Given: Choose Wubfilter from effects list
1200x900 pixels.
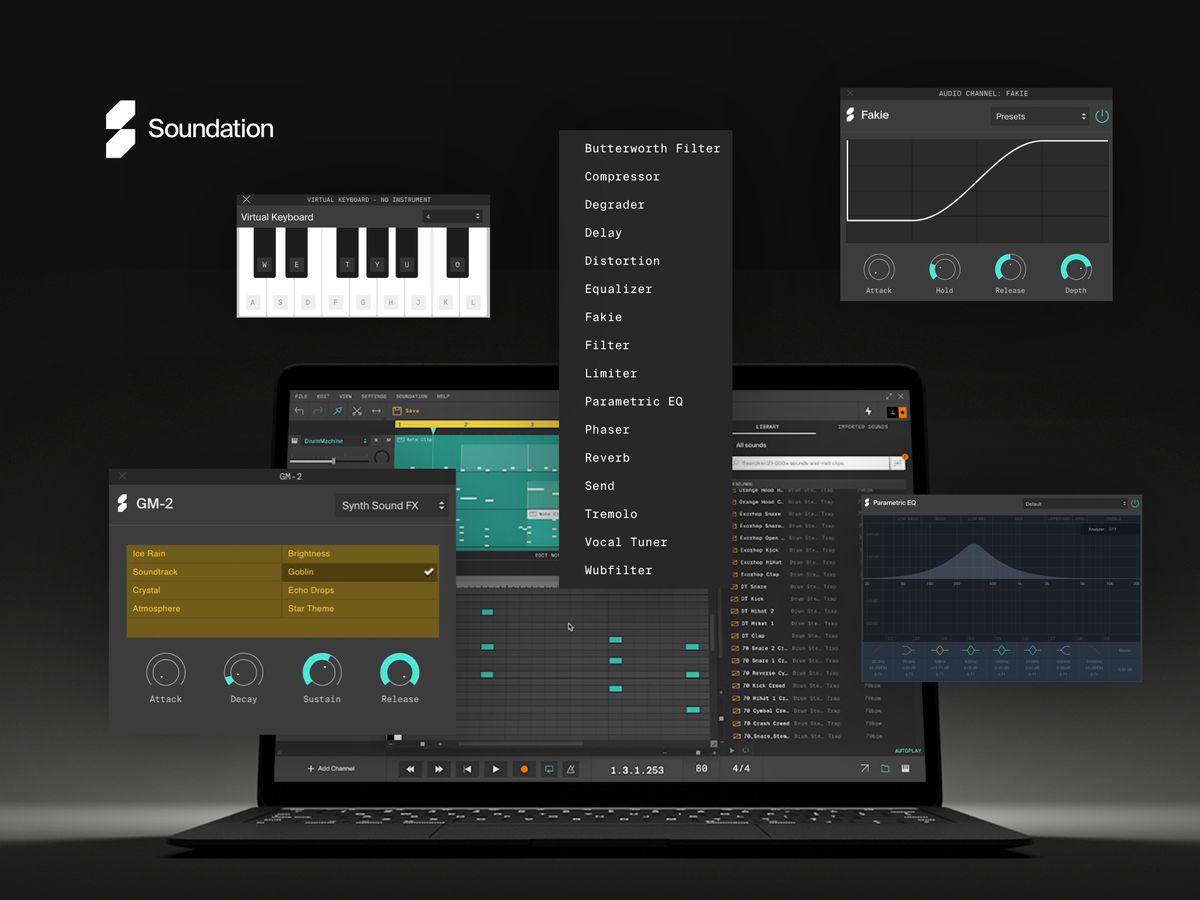Looking at the screenshot, I should click(618, 570).
